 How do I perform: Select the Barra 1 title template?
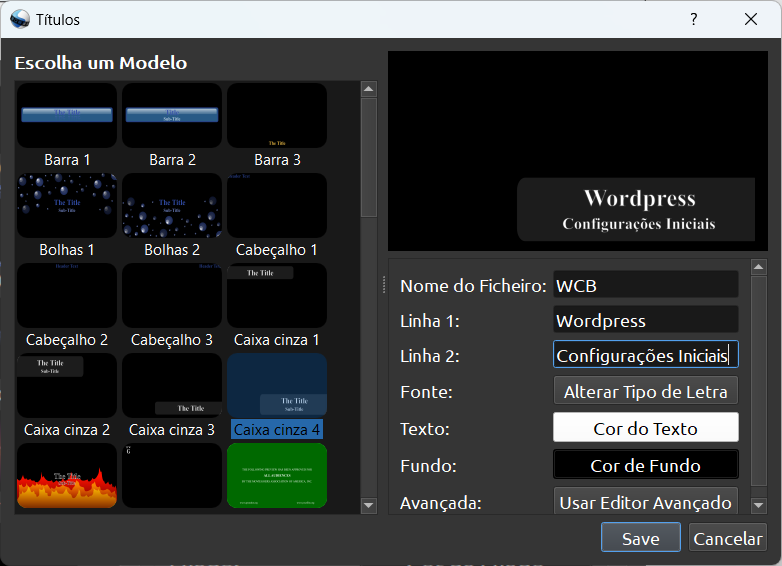pyautogui.click(x=67, y=116)
